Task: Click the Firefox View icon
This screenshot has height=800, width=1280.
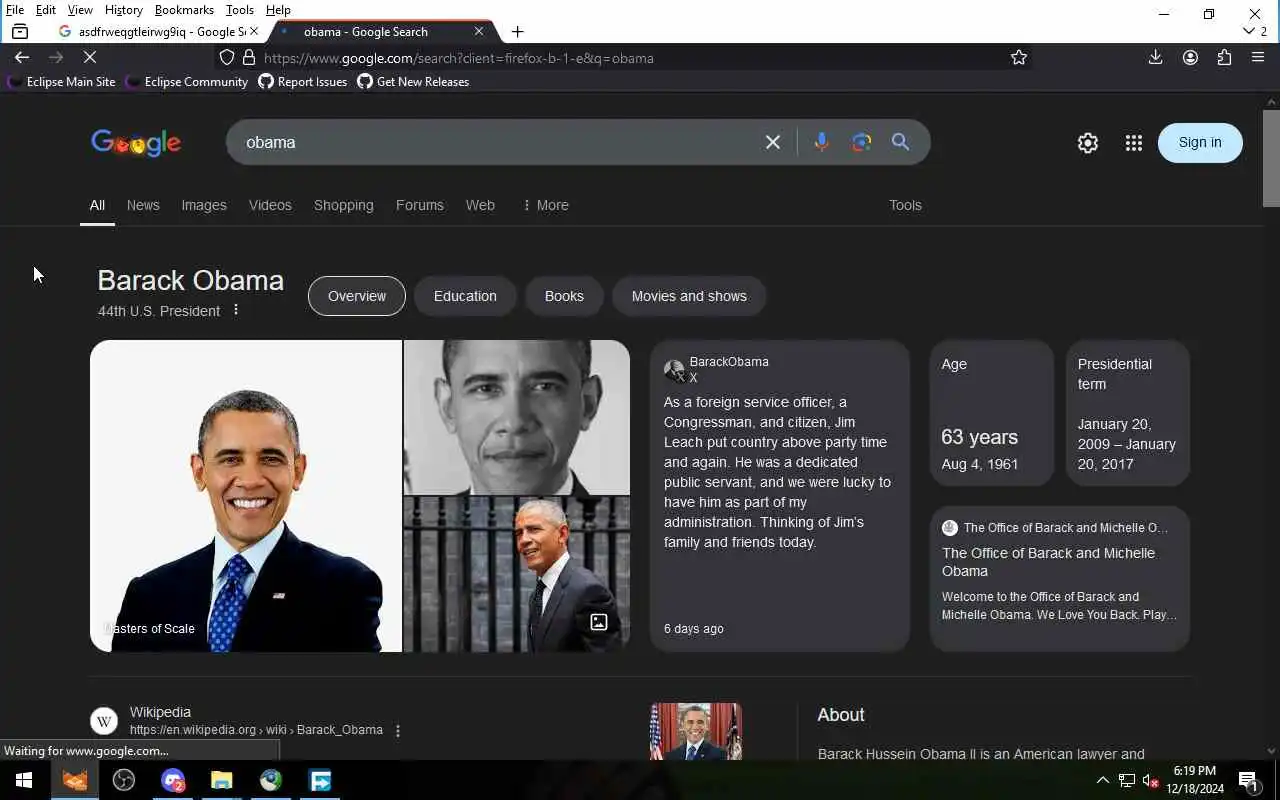Action: [x=19, y=32]
